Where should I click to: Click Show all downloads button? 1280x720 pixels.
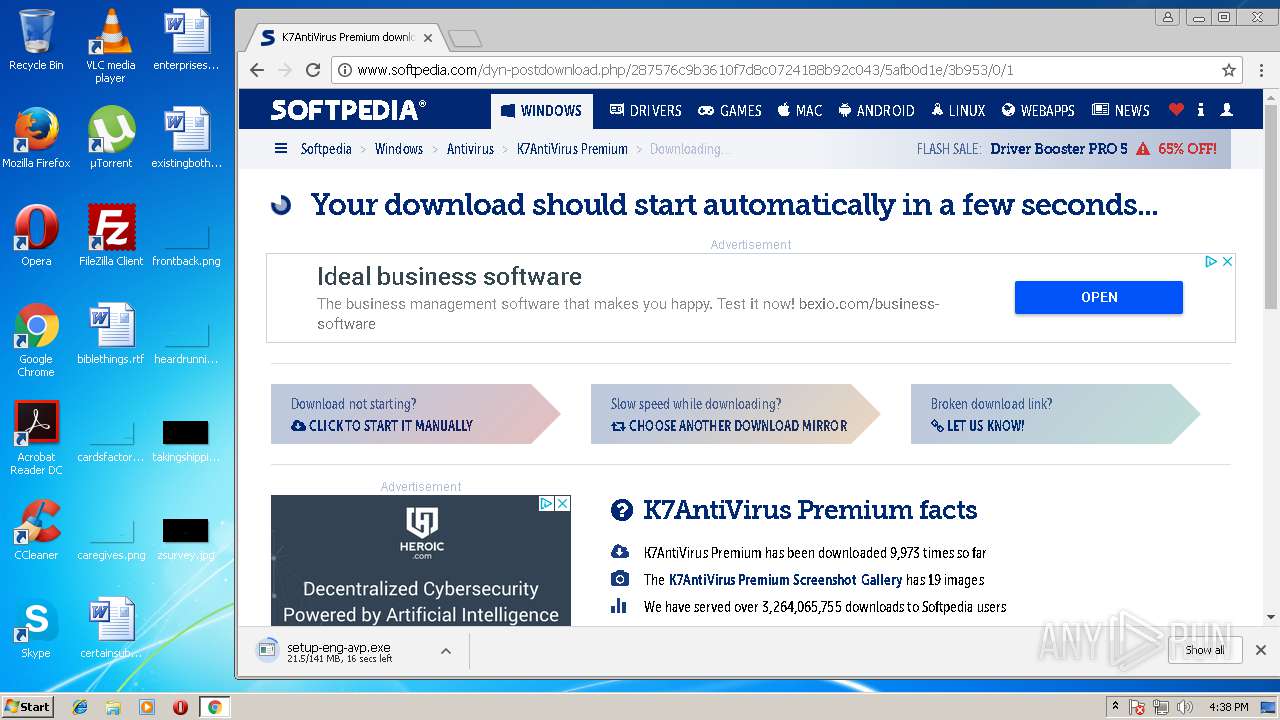click(x=1205, y=650)
